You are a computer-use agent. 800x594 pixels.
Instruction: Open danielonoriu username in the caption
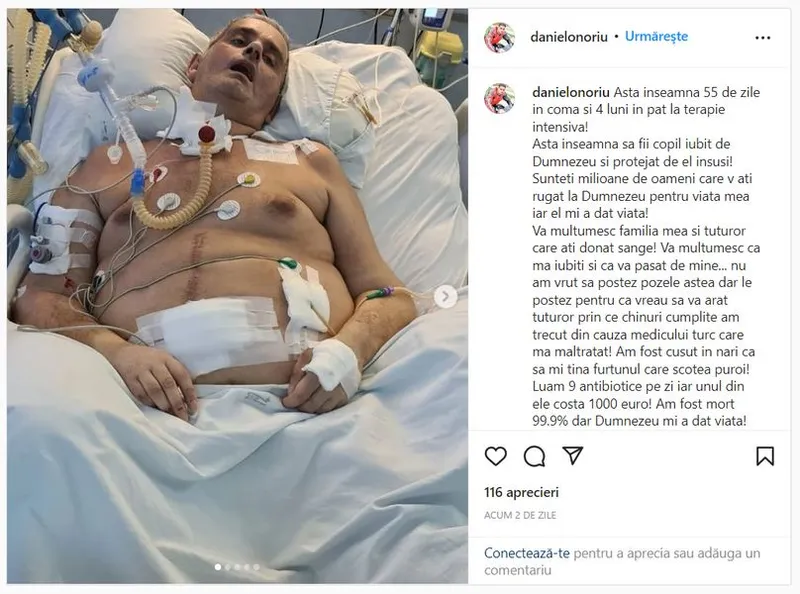tap(571, 92)
